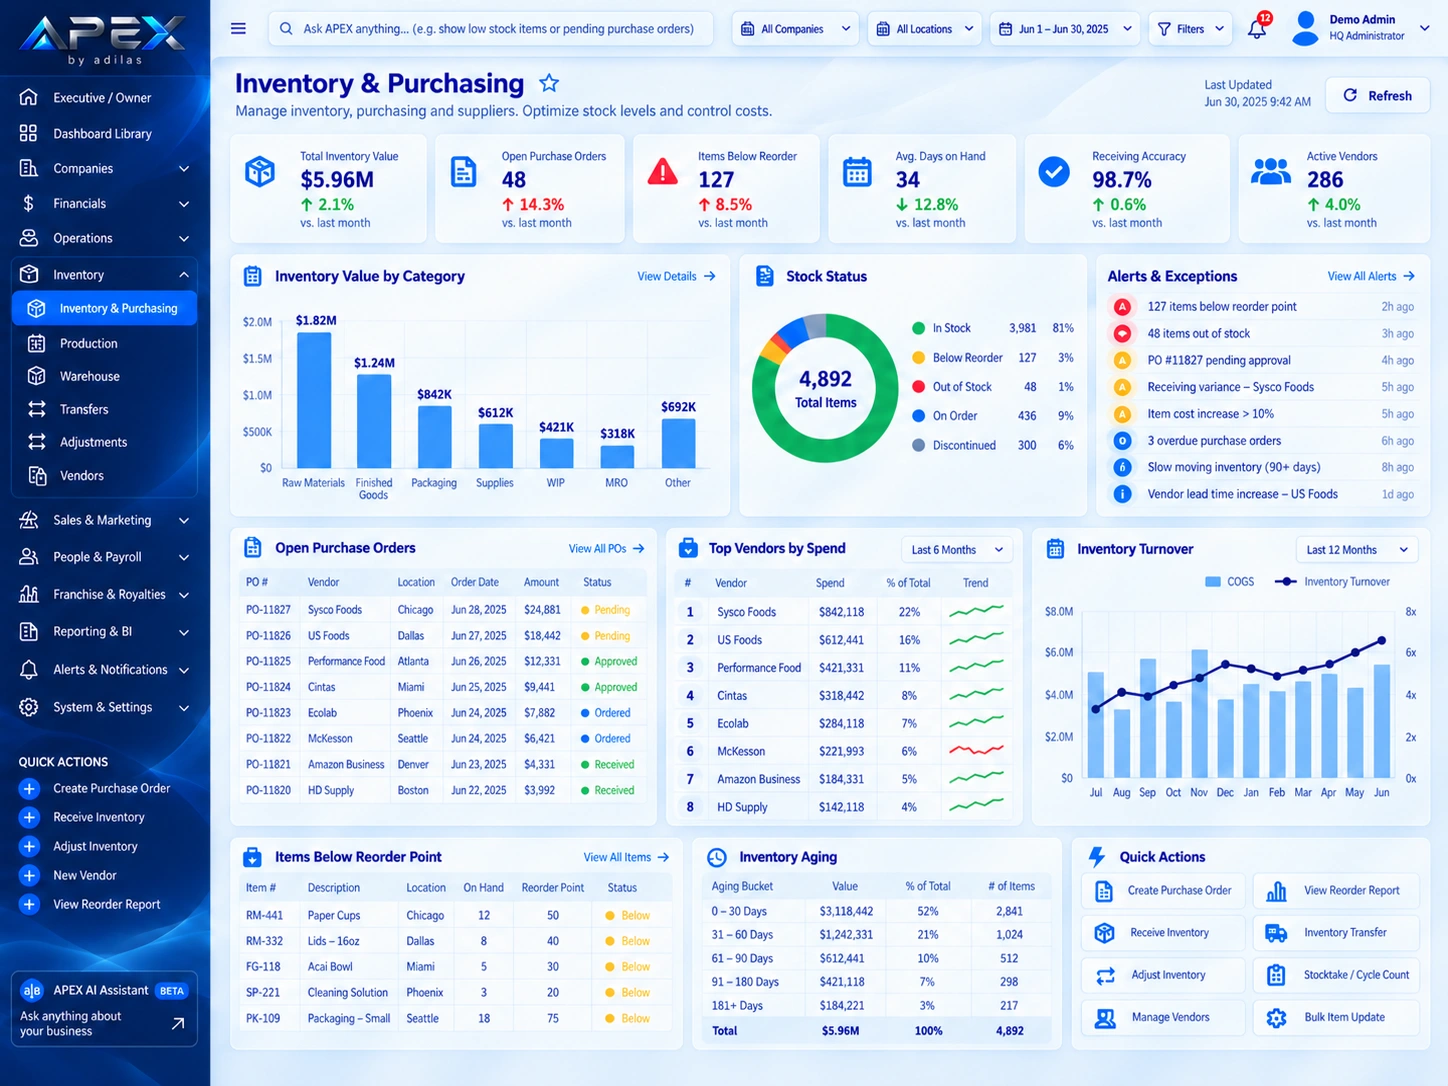Click the Vendors icon in sidebar

click(x=37, y=476)
